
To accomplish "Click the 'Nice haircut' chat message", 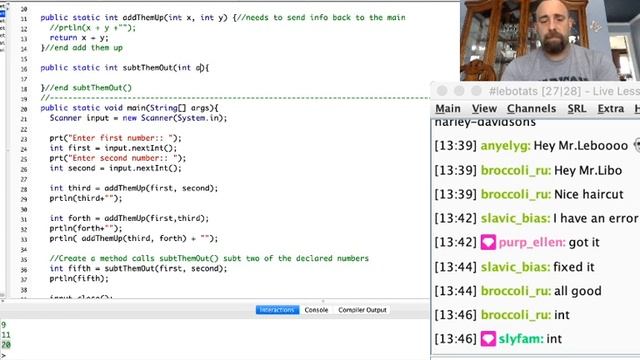I will pos(589,194).
